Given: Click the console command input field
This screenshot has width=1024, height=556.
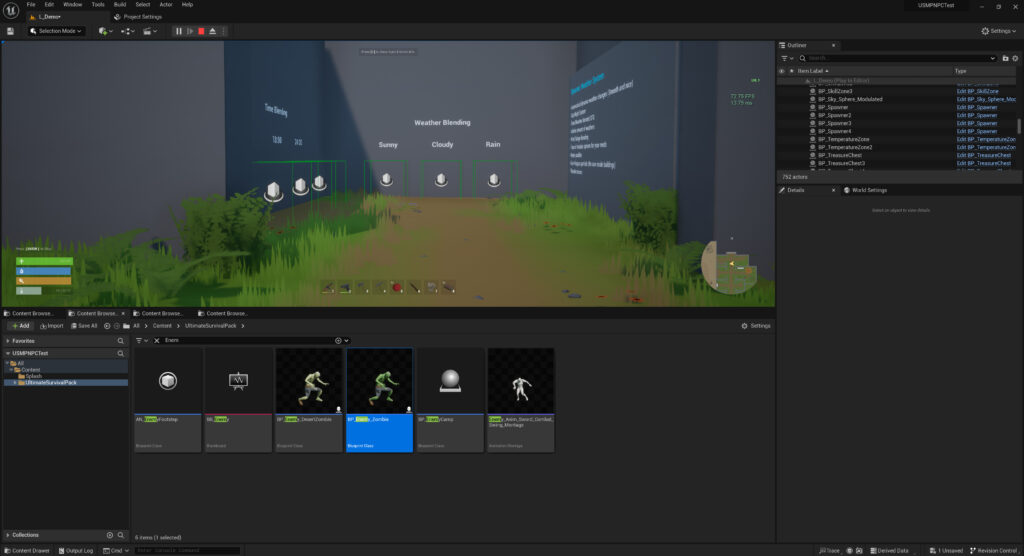Looking at the screenshot, I should tap(187, 551).
